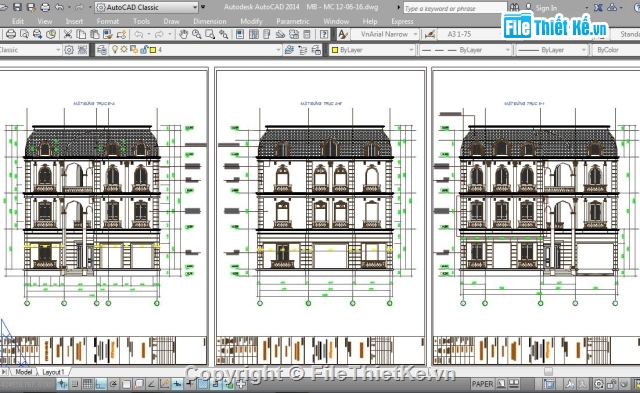The image size is (640, 393).
Task: Open Layer Properties Manager icon
Action: point(102,50)
